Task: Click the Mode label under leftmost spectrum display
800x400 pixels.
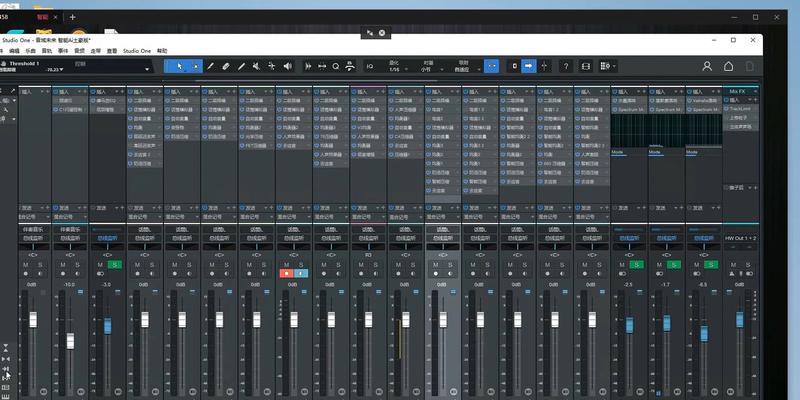Action: coord(617,152)
